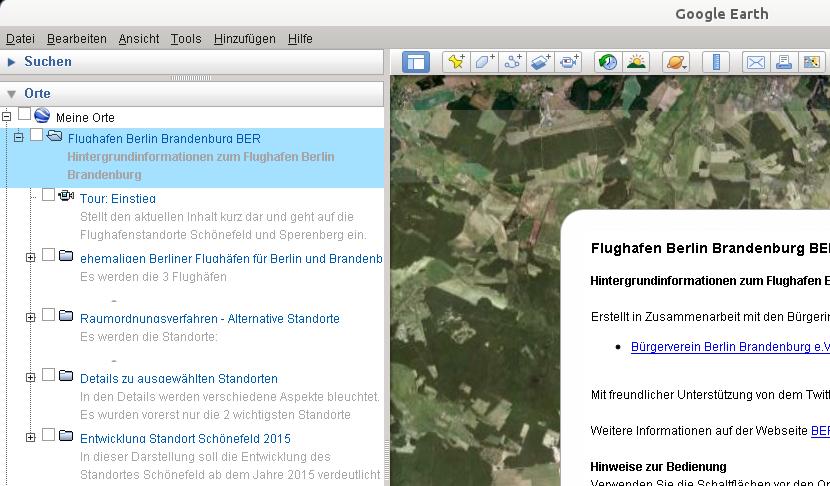Viewport: 830px width, 486px height.
Task: Add an image overlay
Action: click(x=540, y=62)
